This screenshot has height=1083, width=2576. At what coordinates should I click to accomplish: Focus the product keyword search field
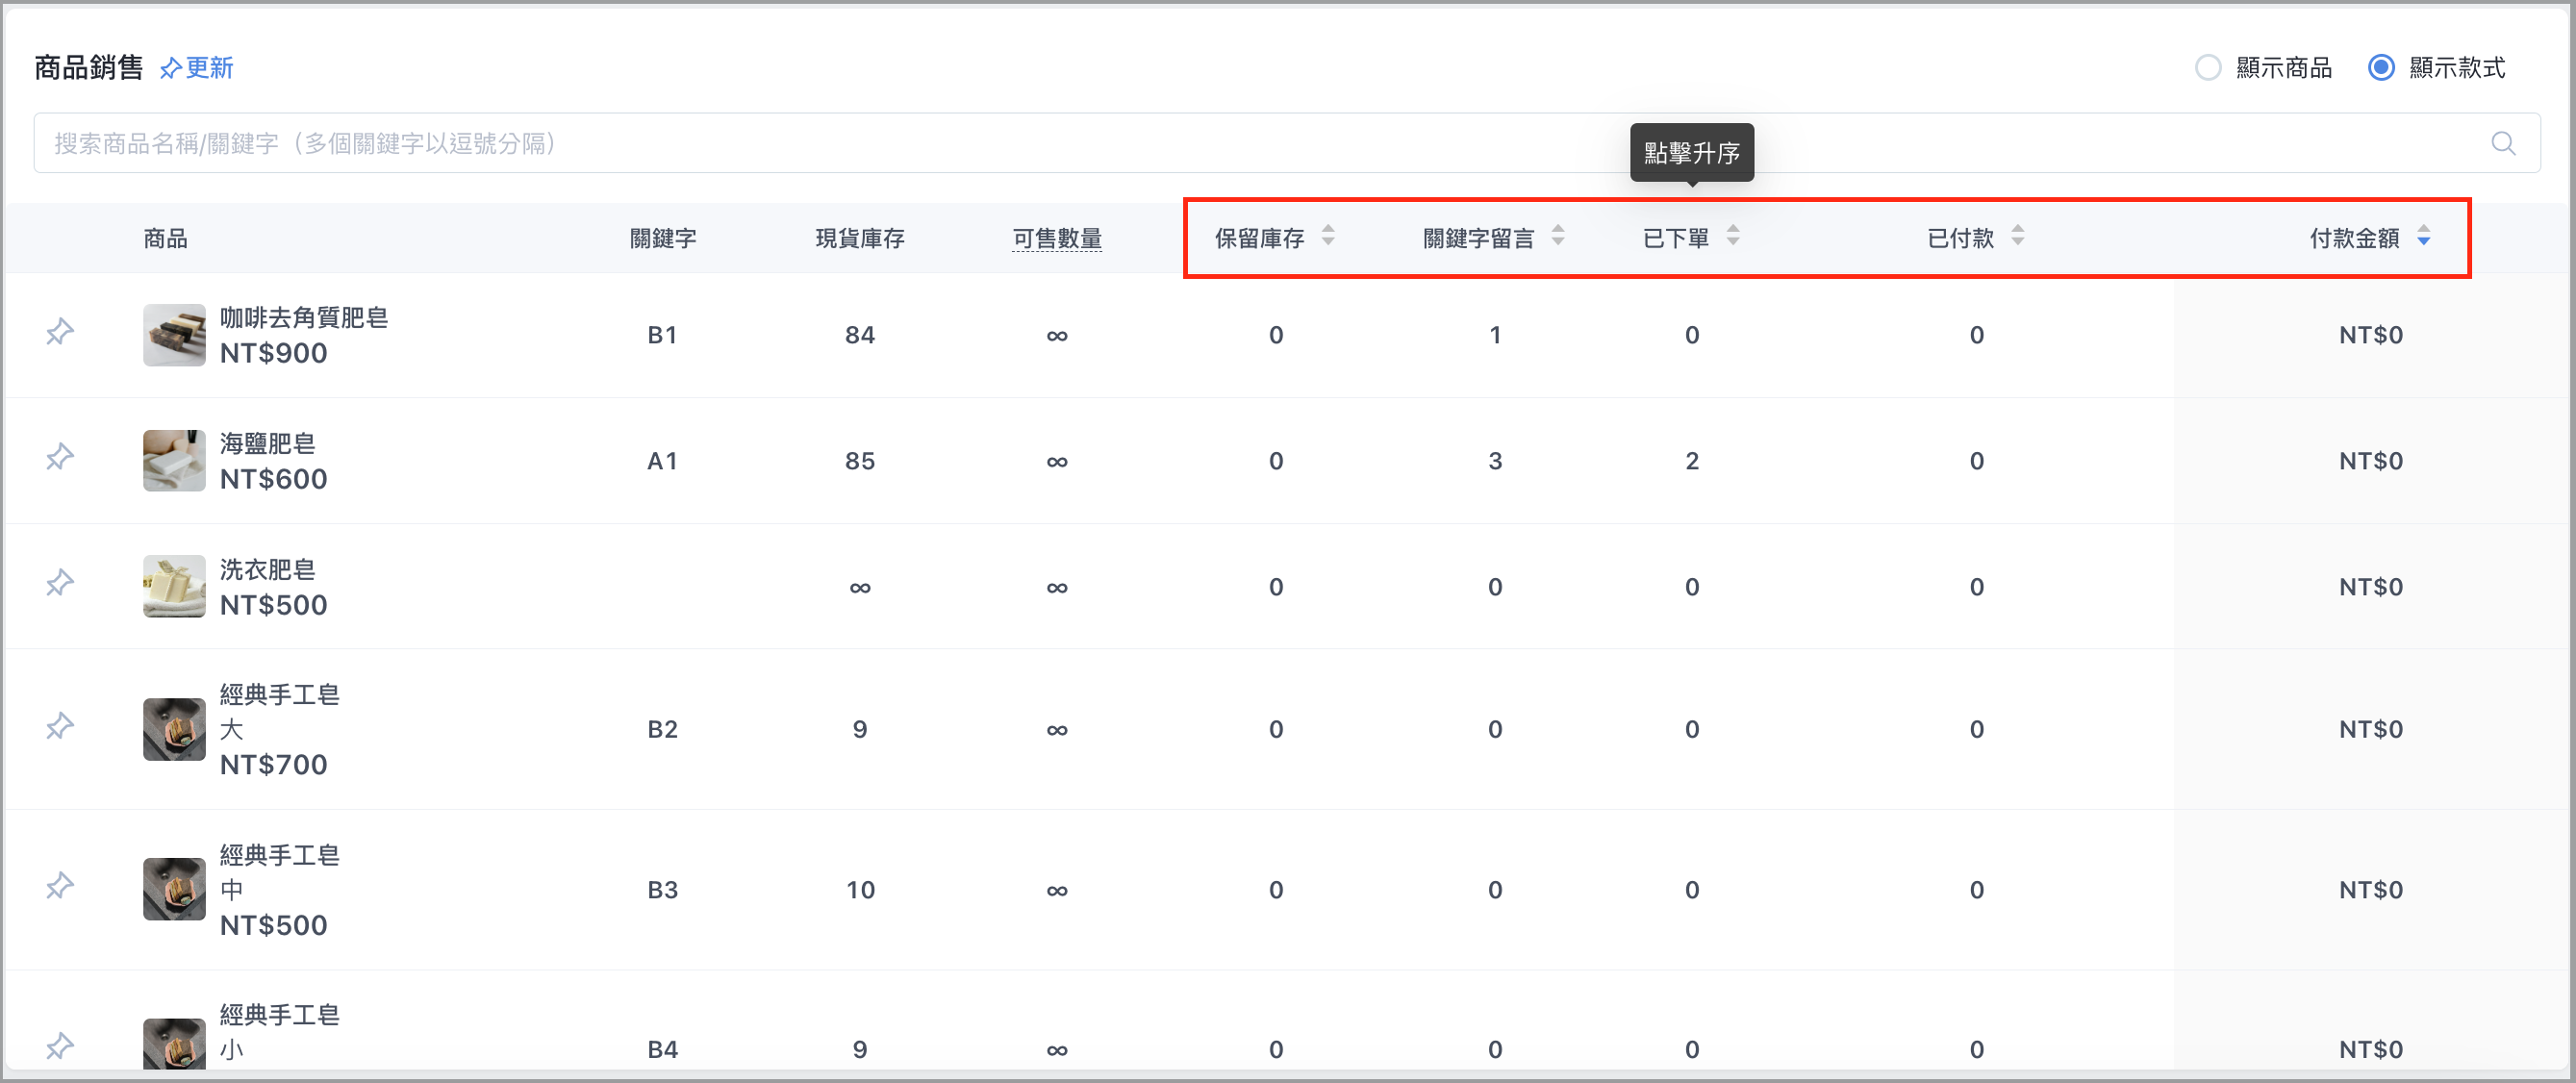coord(1287,144)
